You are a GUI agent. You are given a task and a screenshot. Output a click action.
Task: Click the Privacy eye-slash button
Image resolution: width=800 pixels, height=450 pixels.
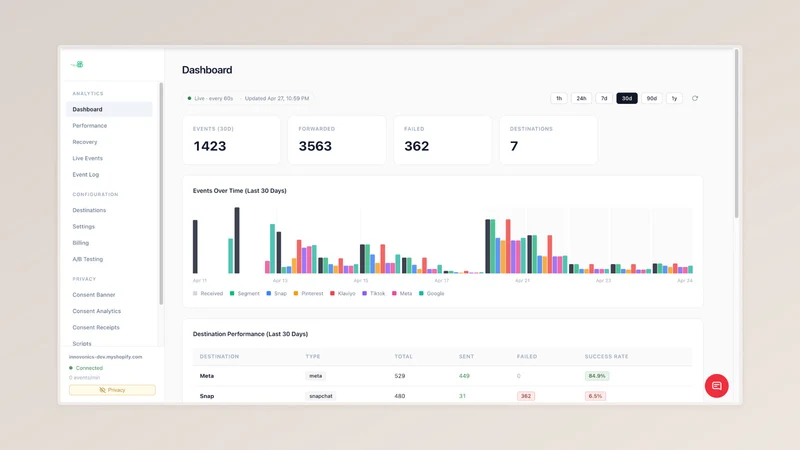[112, 390]
